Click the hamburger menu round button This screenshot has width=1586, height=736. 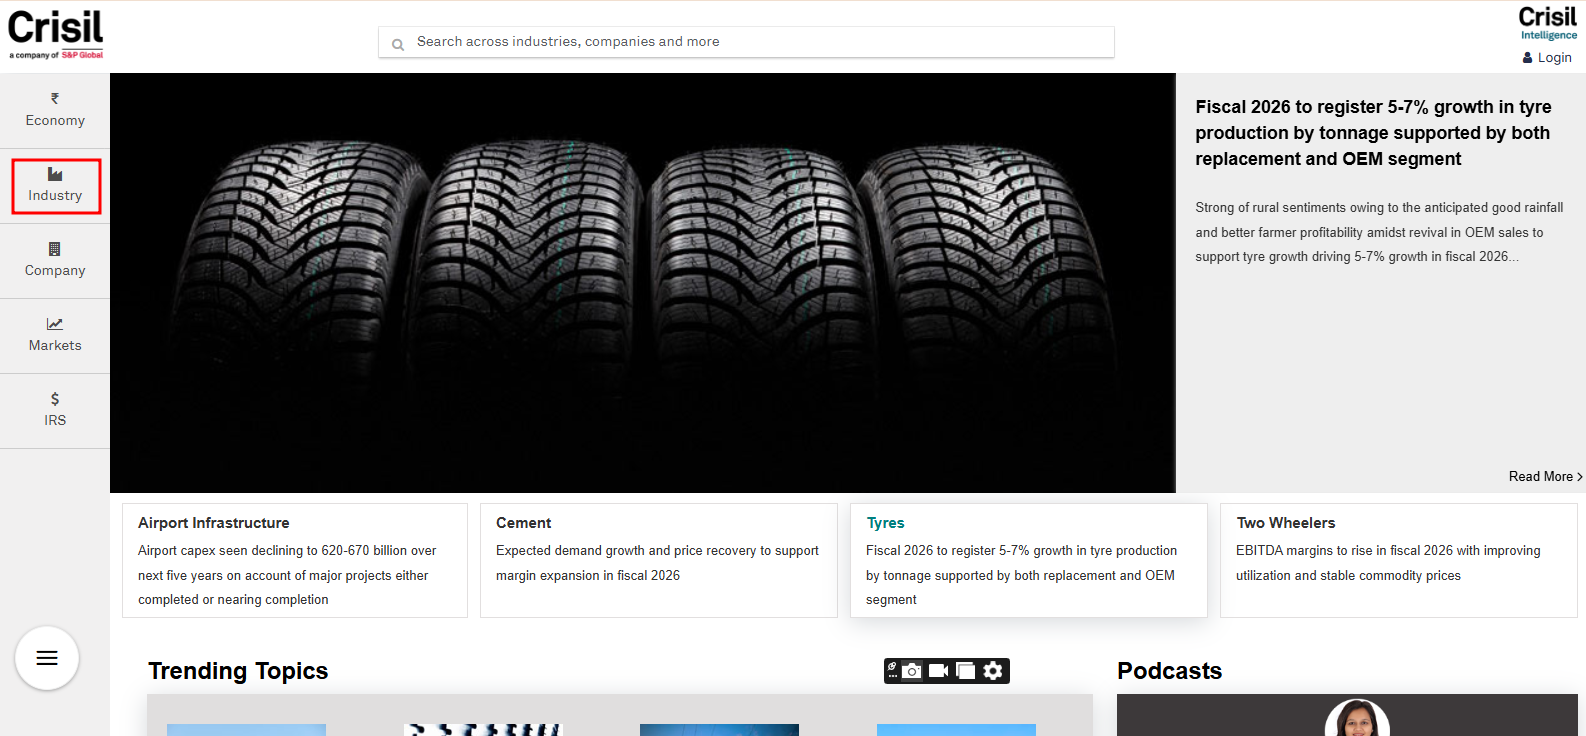47,658
